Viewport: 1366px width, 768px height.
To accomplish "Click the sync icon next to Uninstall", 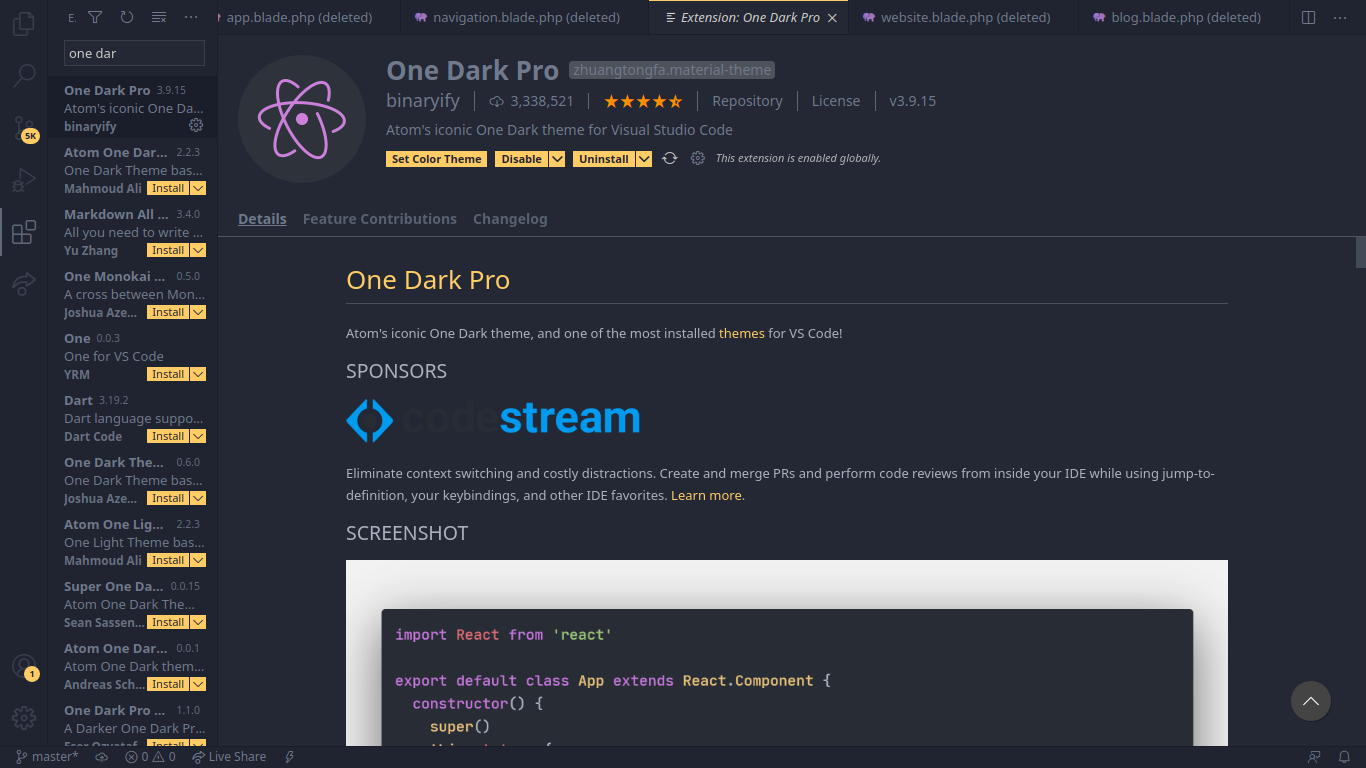I will pos(670,158).
